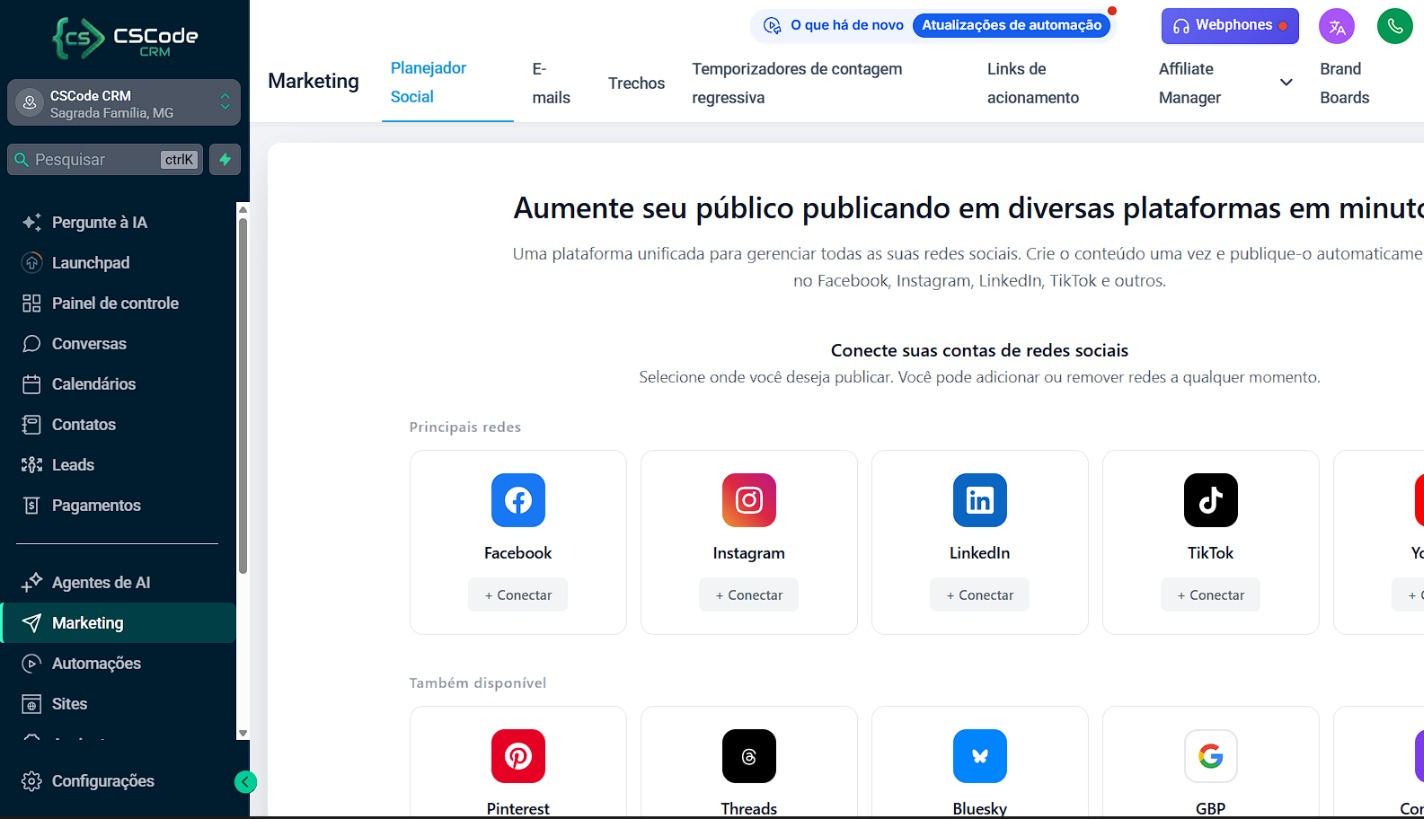The image size is (1424, 819).
Task: Click the Threads logo icon
Action: 749,756
